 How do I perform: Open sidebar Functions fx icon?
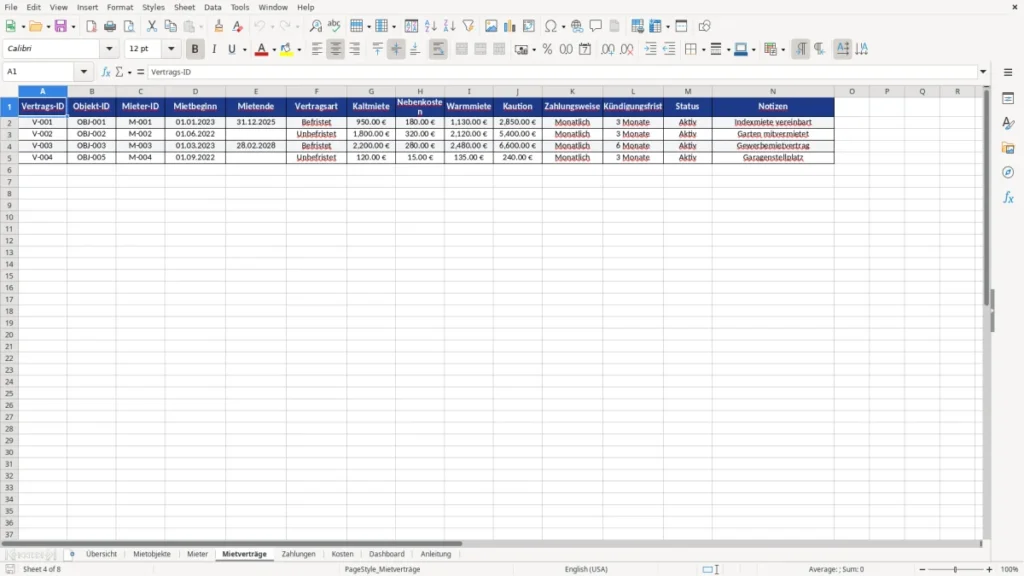(x=1008, y=197)
